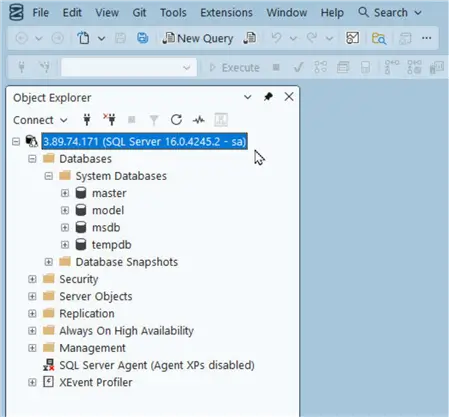Expand the Database Snapshots folder
This screenshot has width=449, height=417.
tap(49, 262)
